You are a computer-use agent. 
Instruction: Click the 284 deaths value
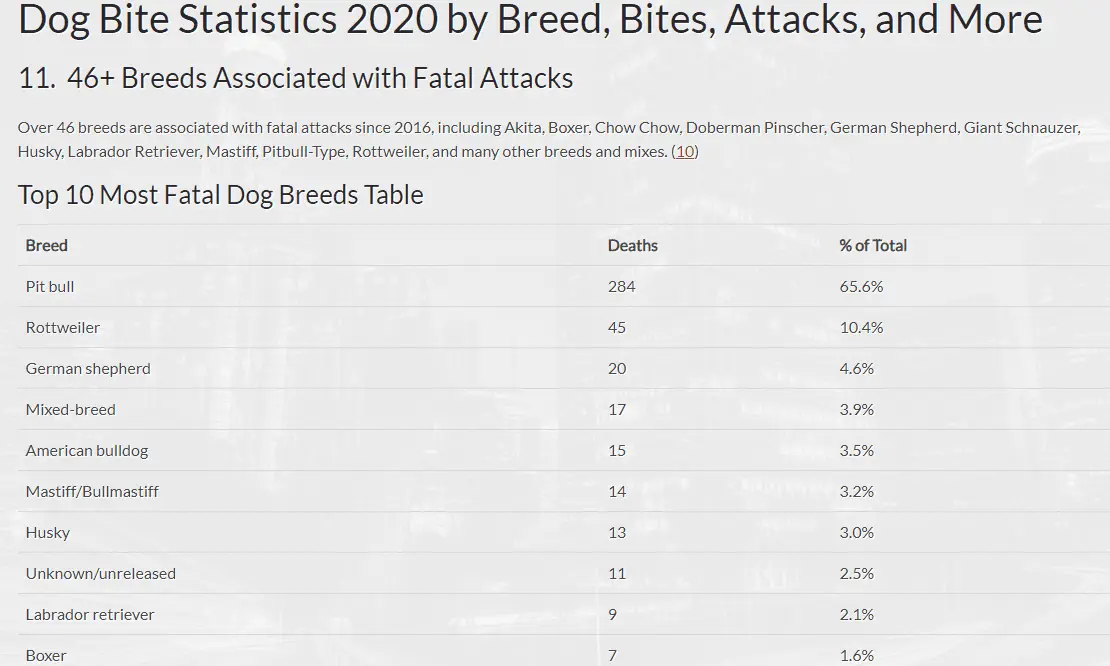tap(621, 286)
